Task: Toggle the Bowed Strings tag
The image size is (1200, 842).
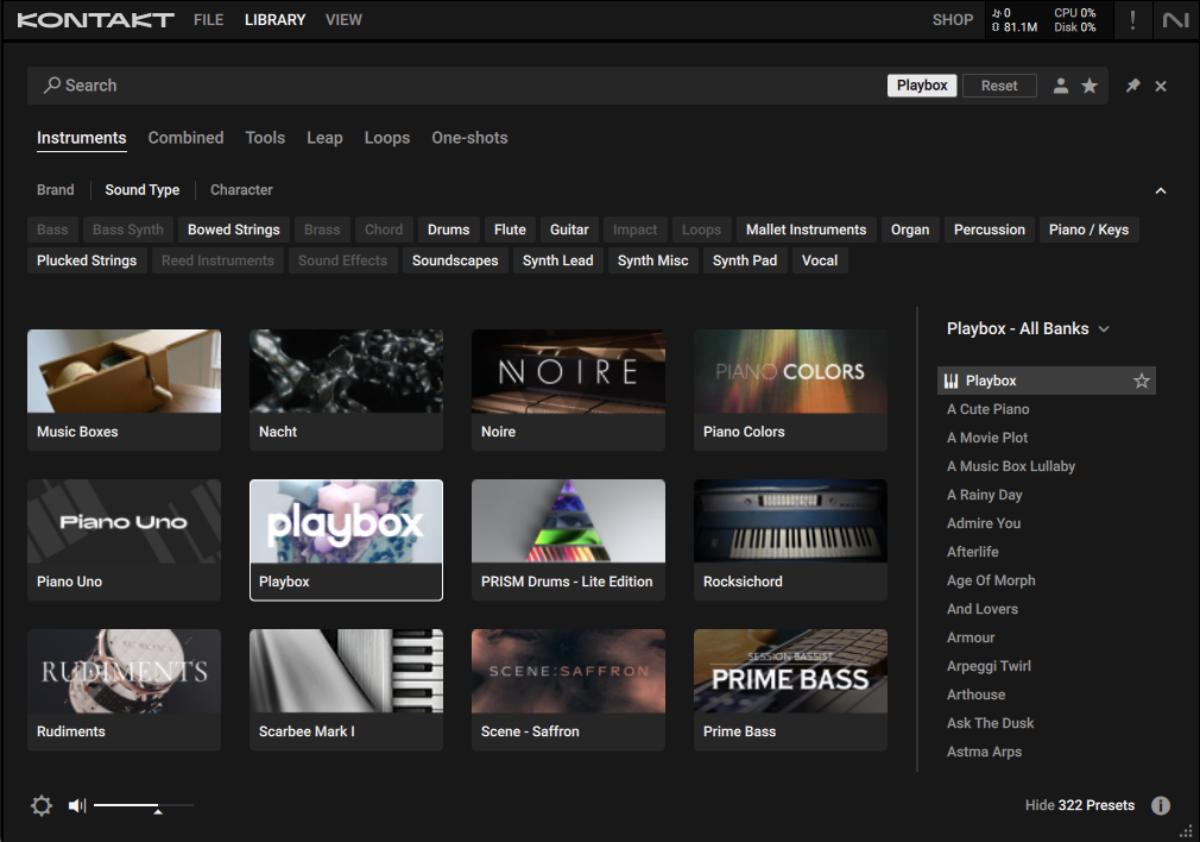Action: [x=234, y=230]
